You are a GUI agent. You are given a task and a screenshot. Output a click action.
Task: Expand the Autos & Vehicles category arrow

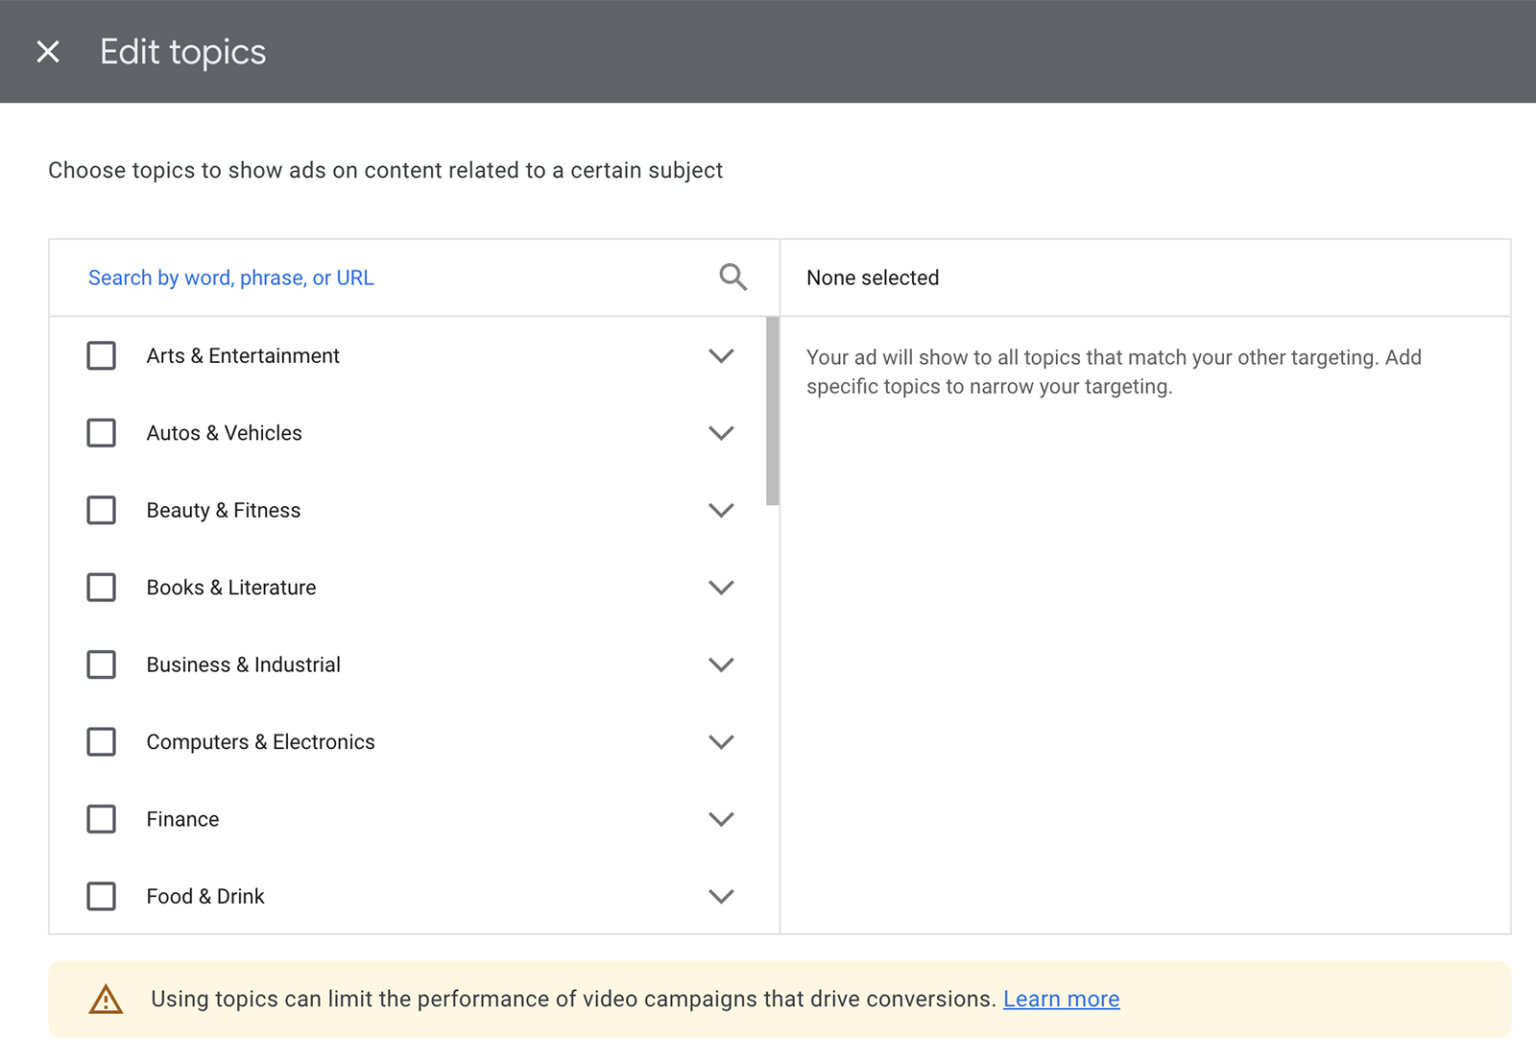click(721, 433)
